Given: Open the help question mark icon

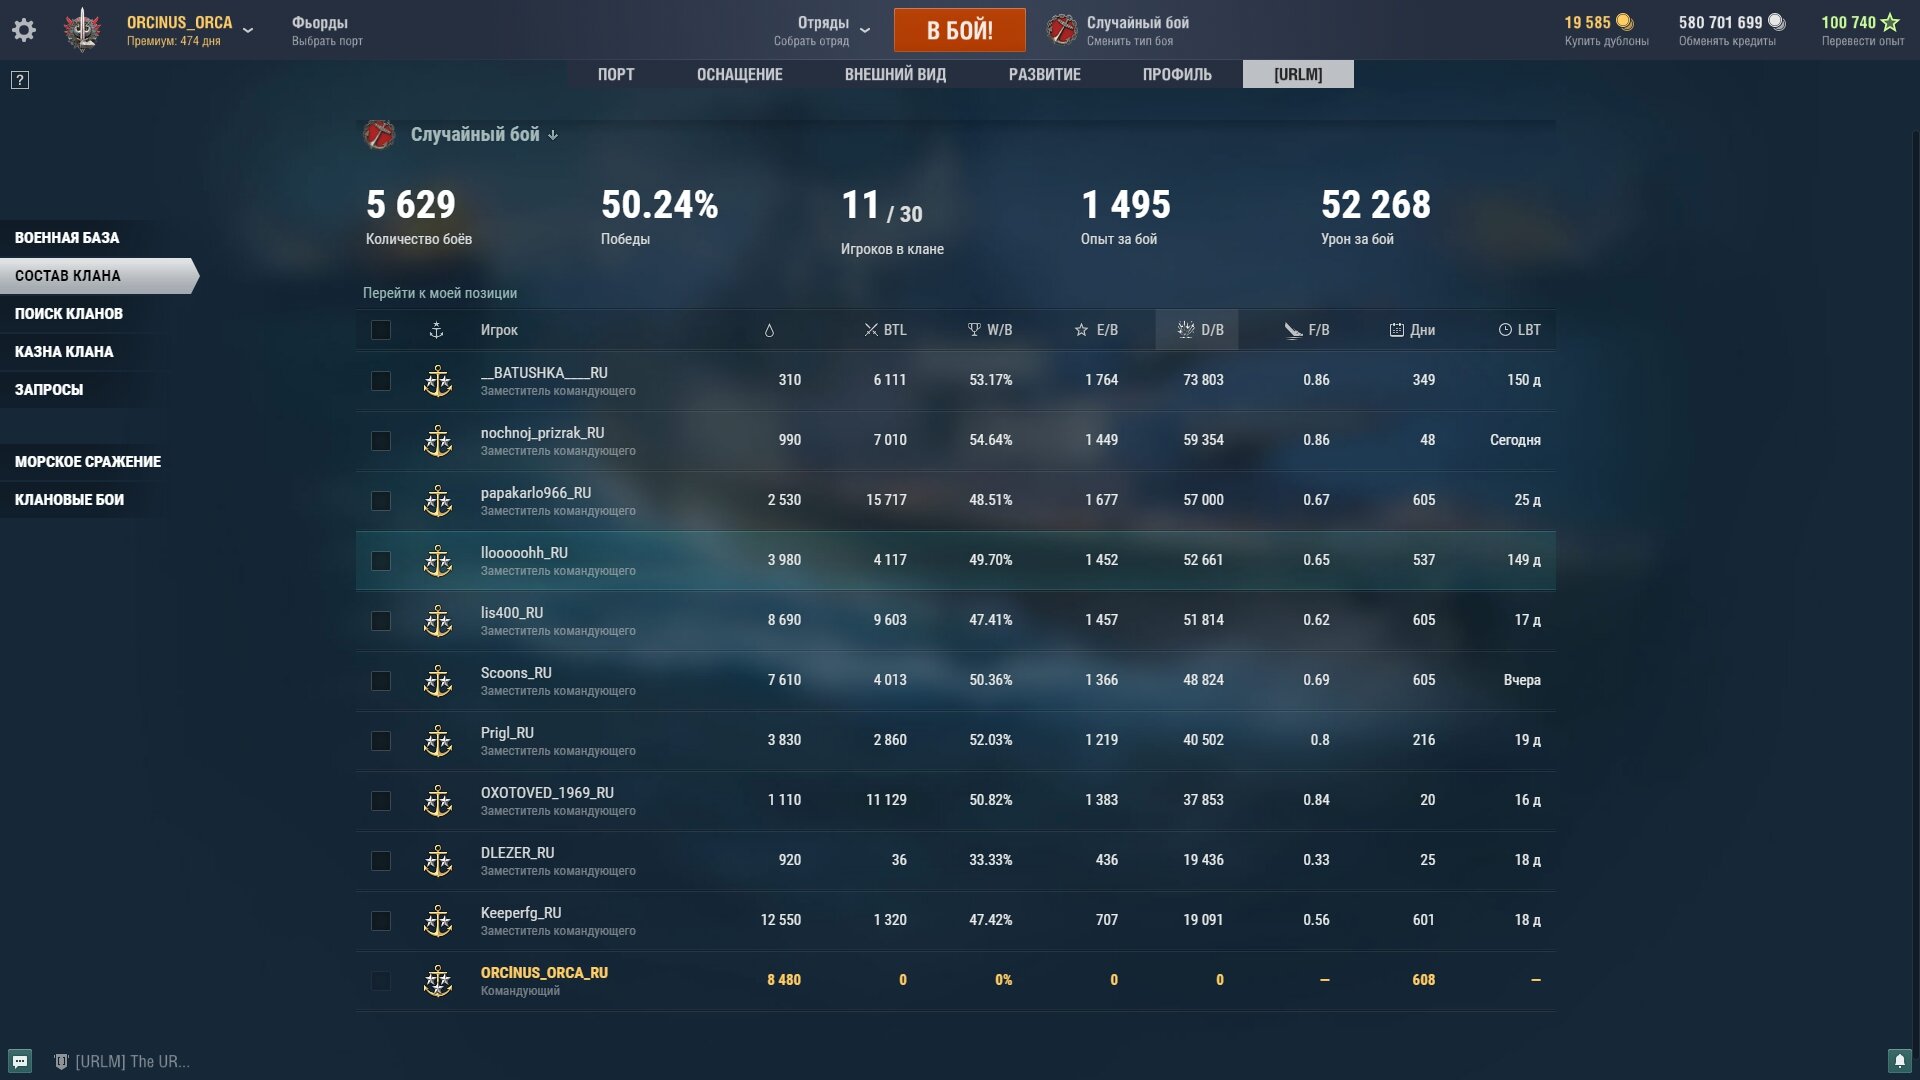Looking at the screenshot, I should [x=20, y=80].
